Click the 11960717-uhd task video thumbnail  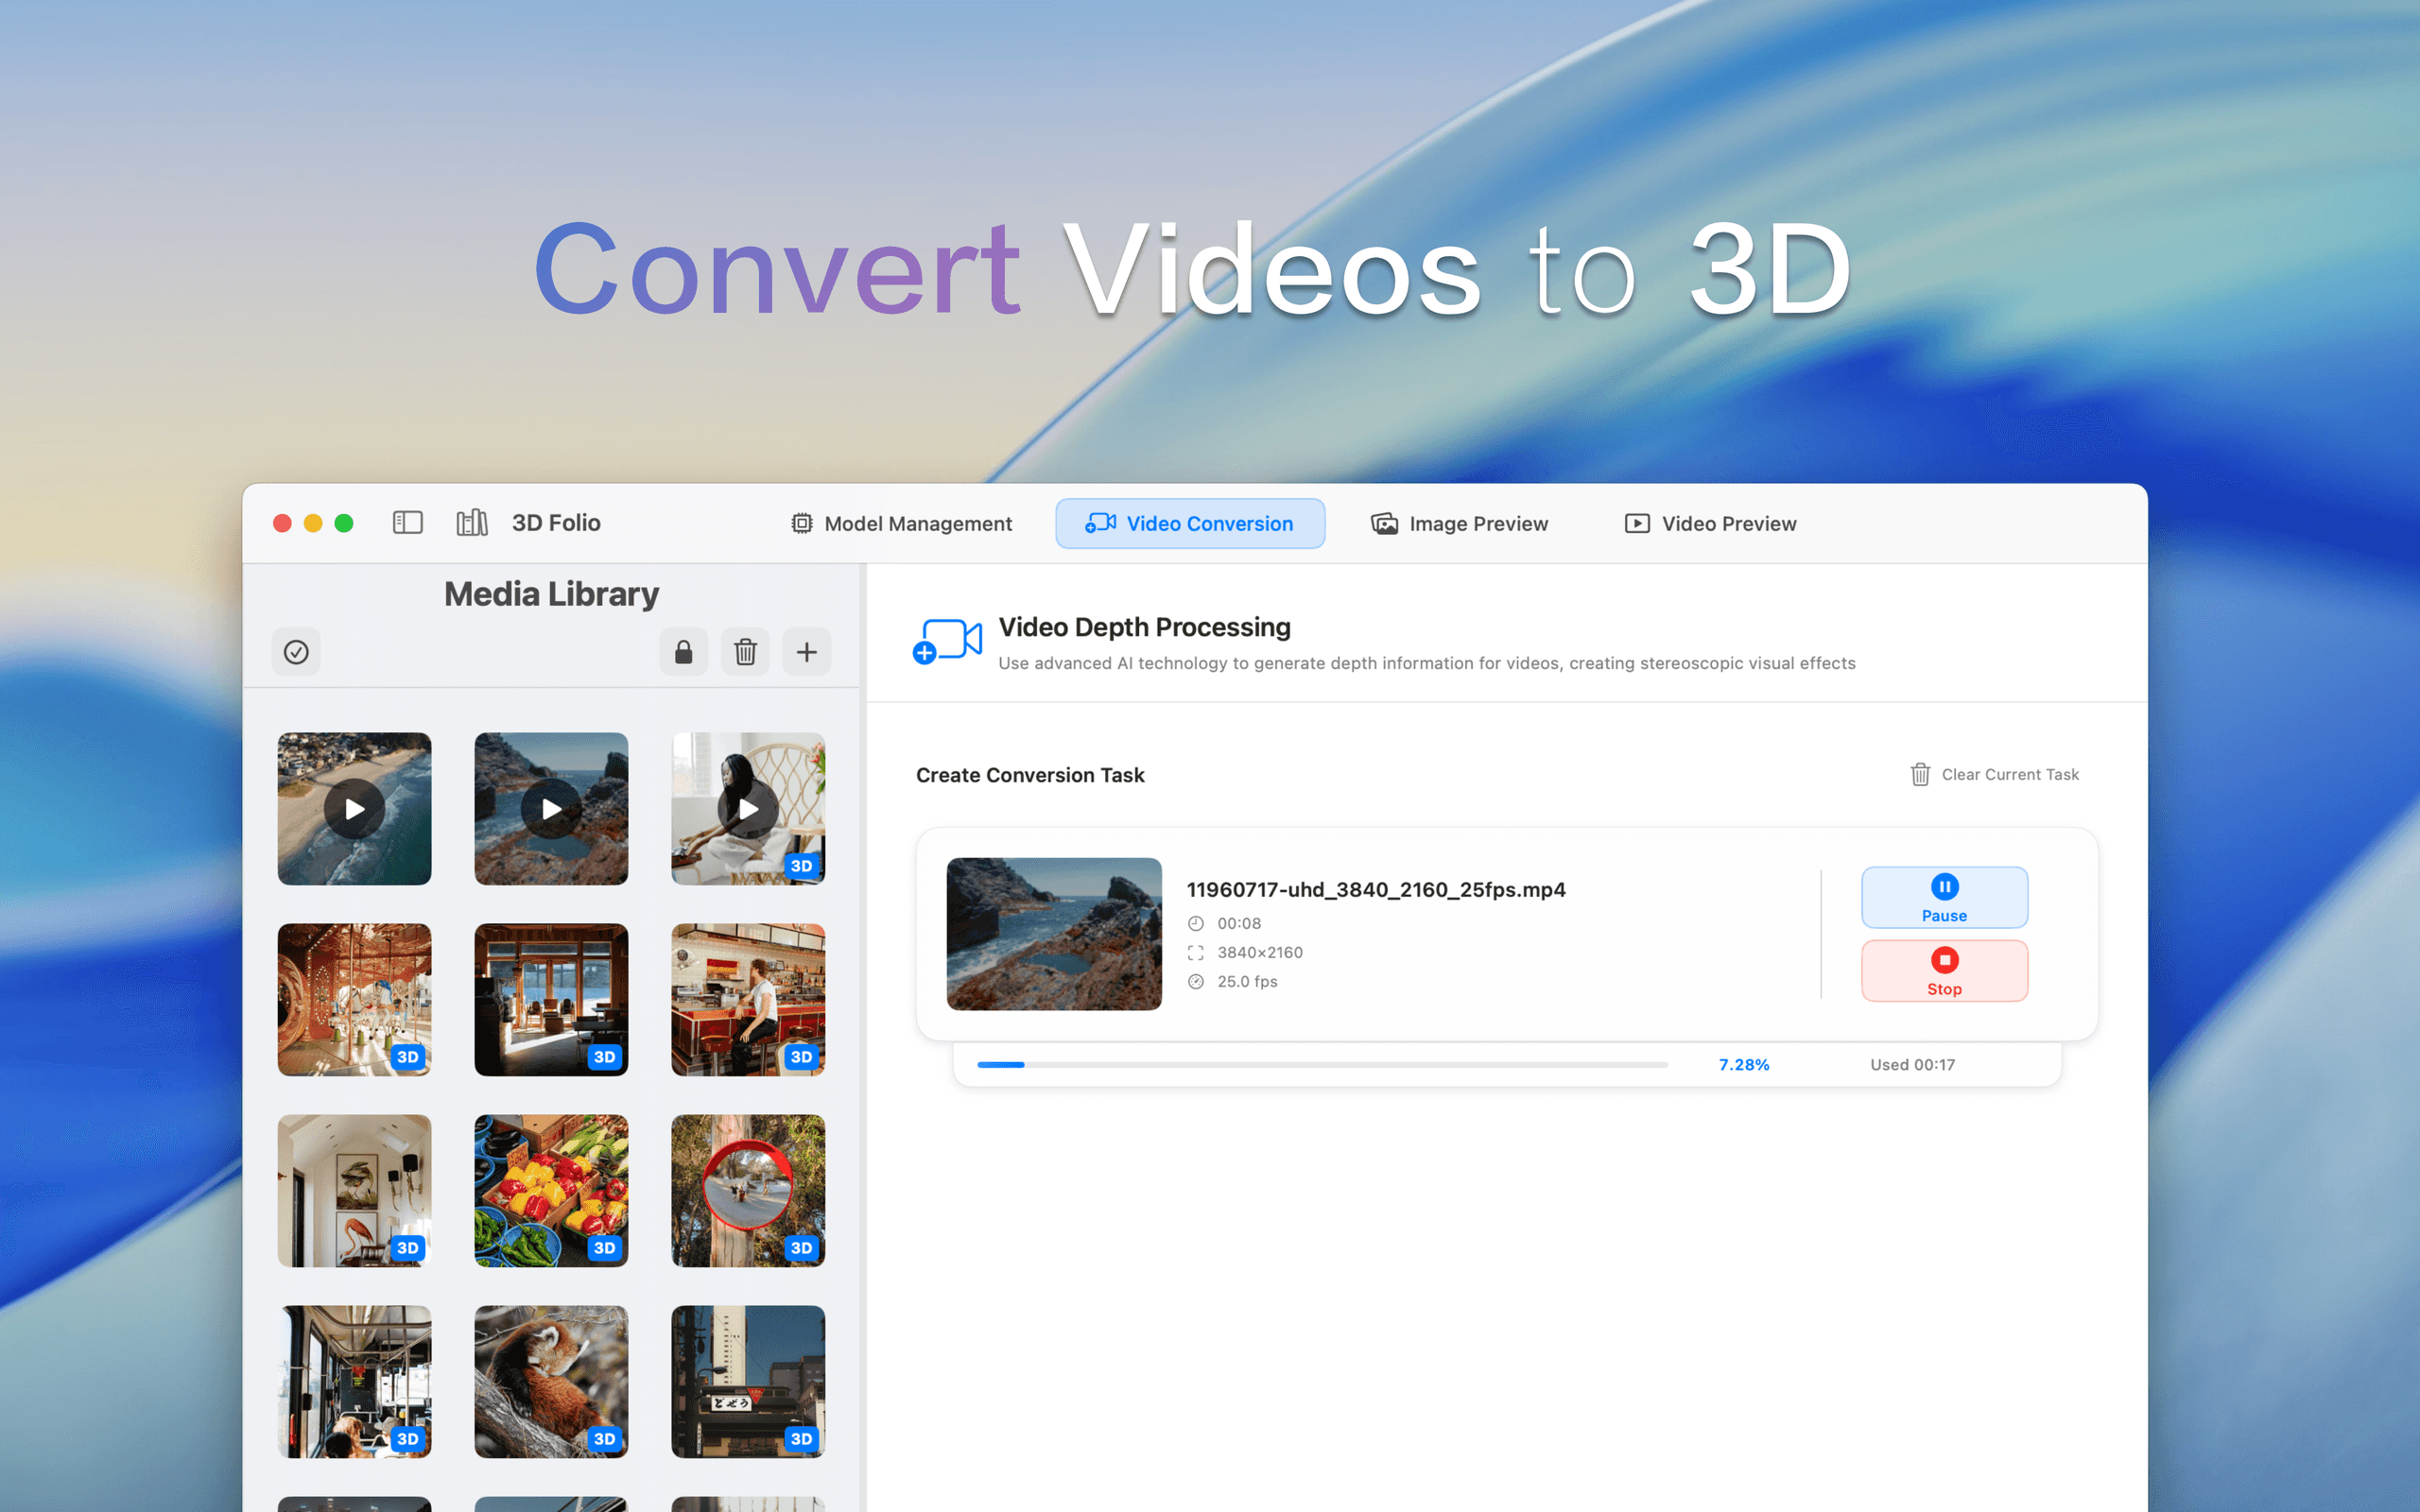click(1054, 934)
